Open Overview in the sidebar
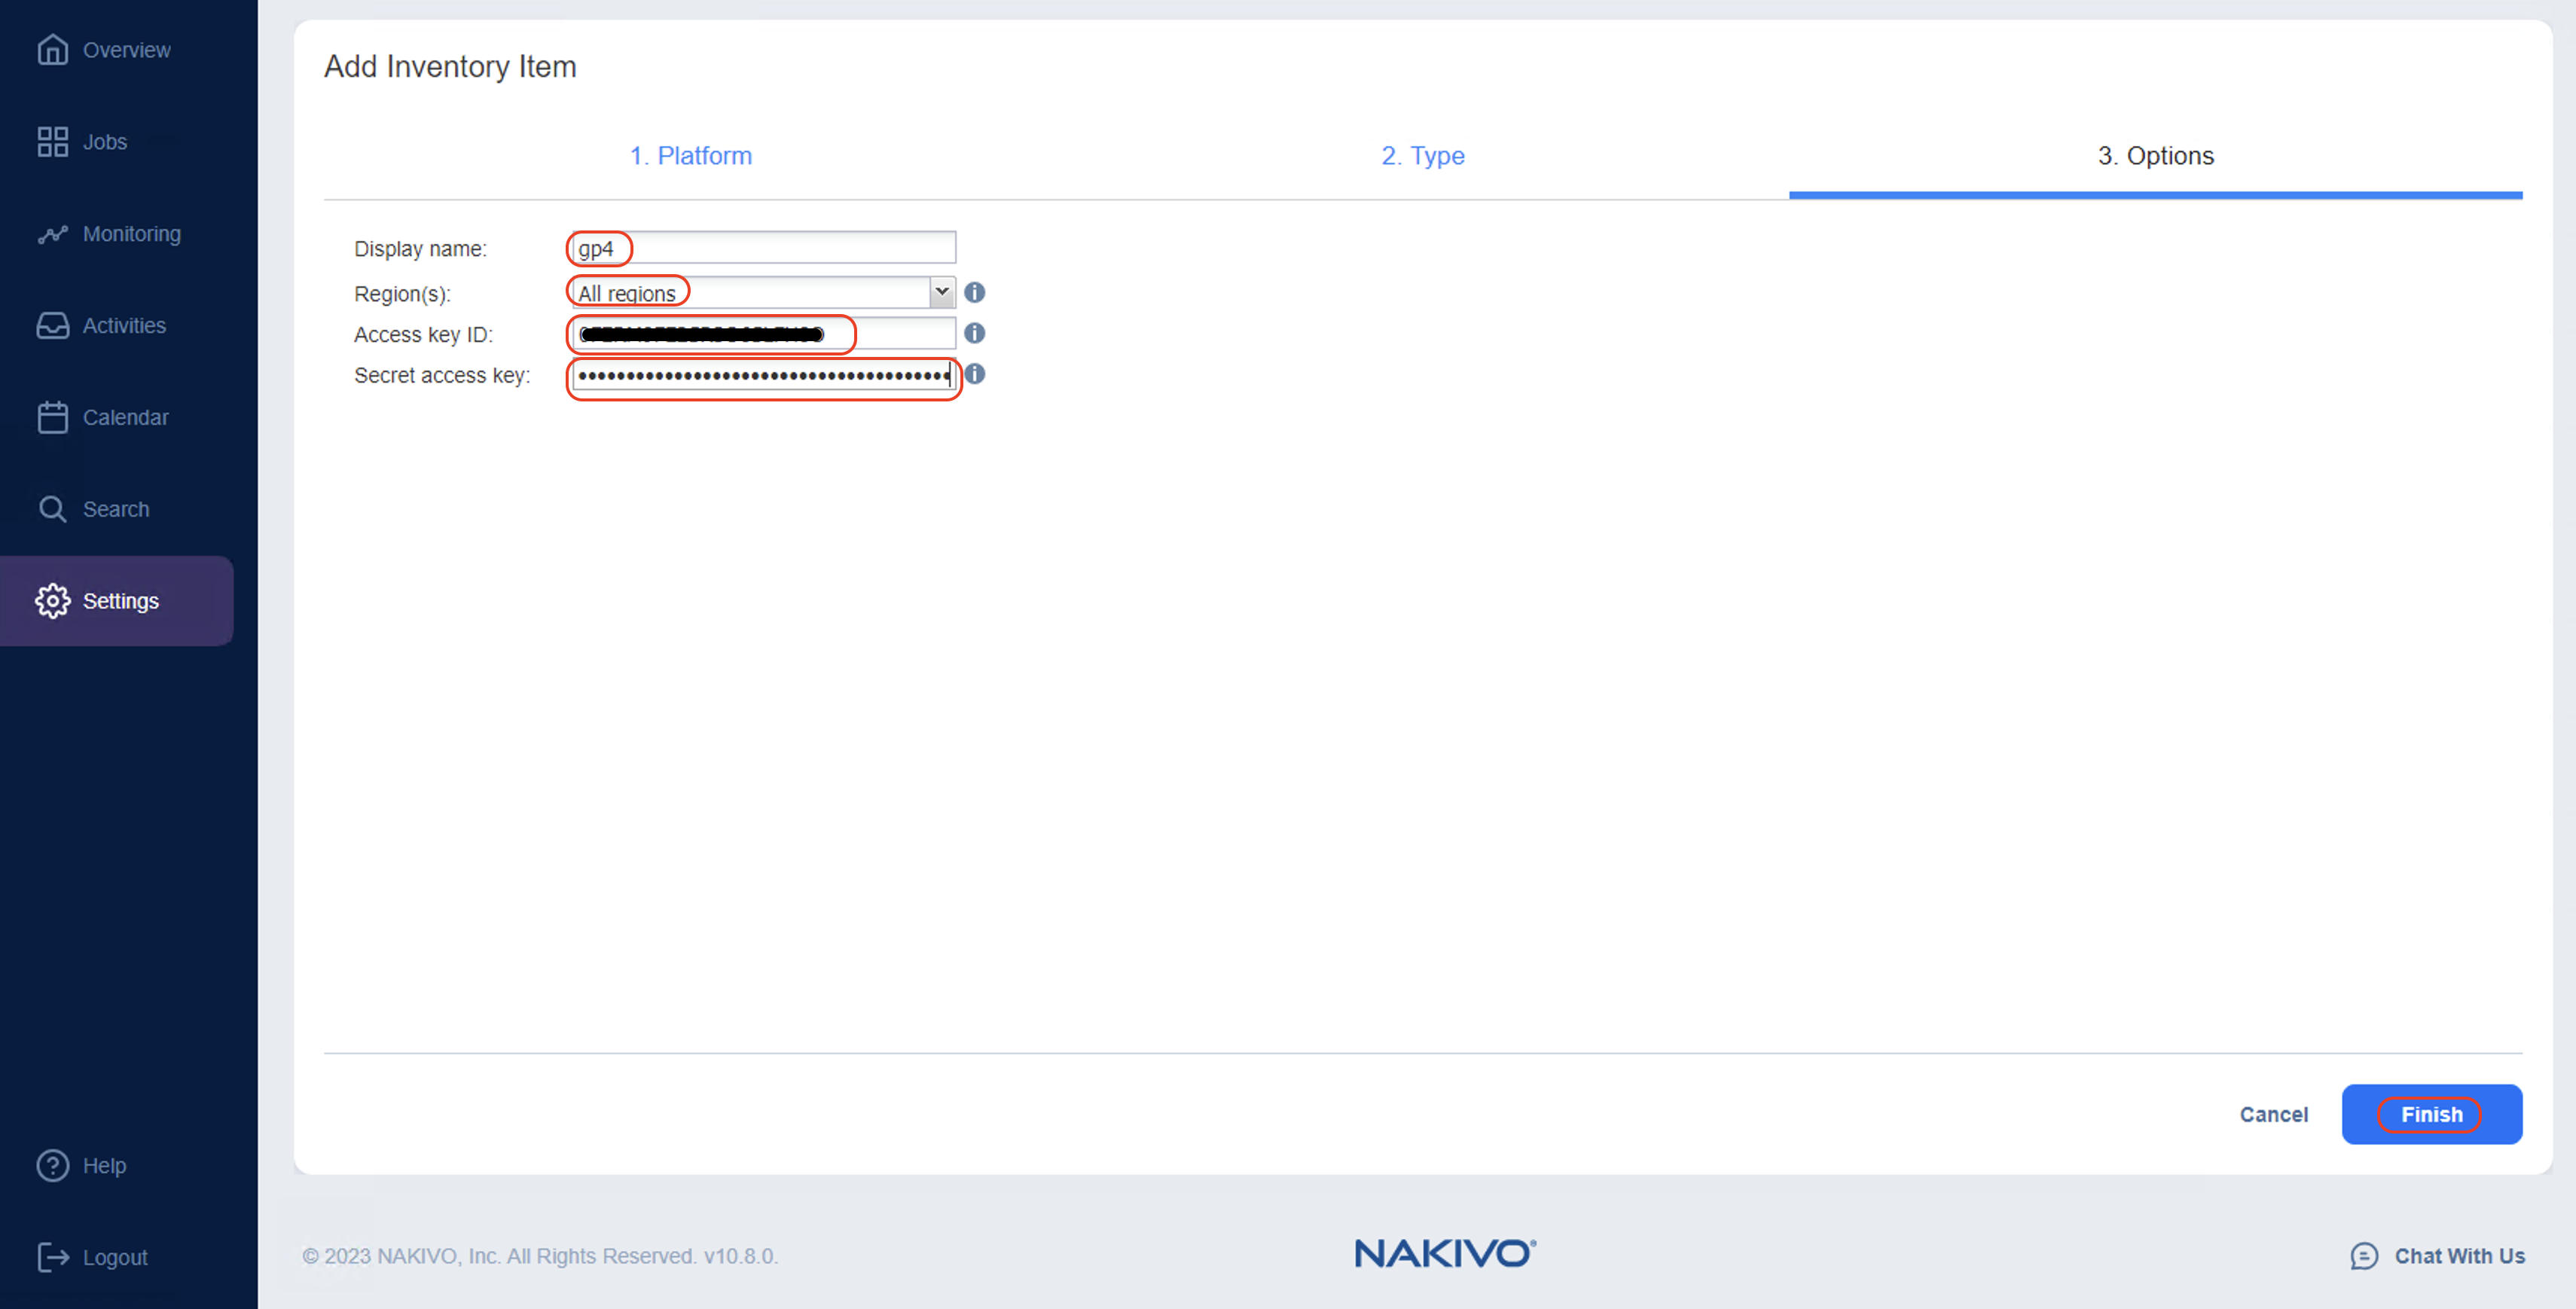Screen dimensions: 2576x1309 [x=126, y=50]
